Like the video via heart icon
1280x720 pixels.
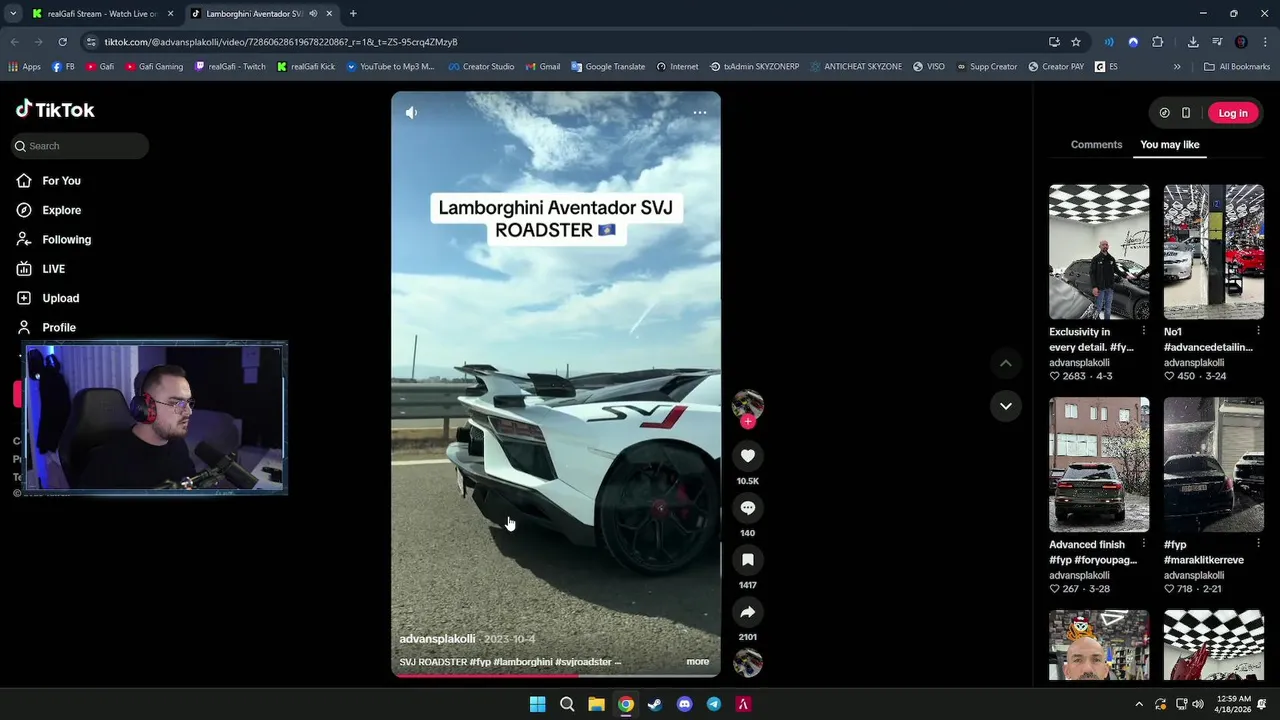(747, 456)
